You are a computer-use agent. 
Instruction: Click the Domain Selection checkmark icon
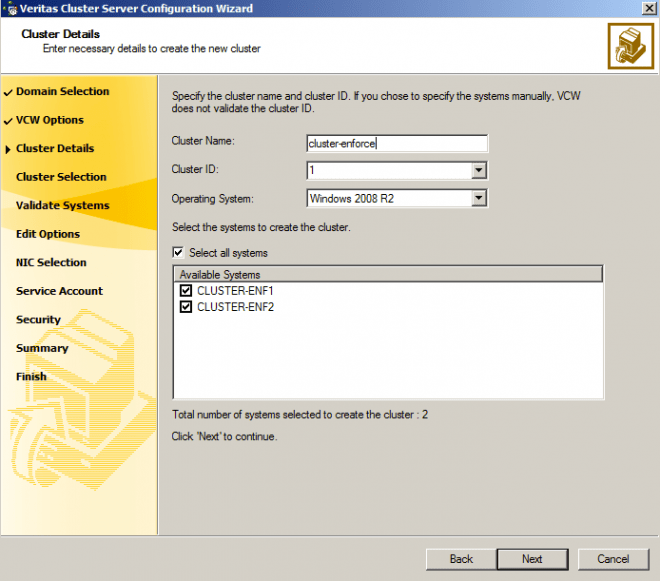tap(8, 92)
